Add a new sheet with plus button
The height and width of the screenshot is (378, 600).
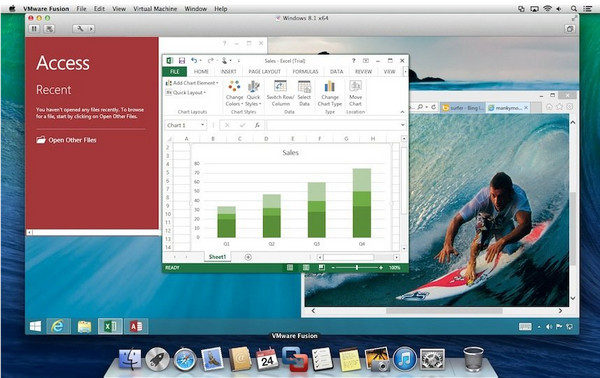[x=248, y=257]
